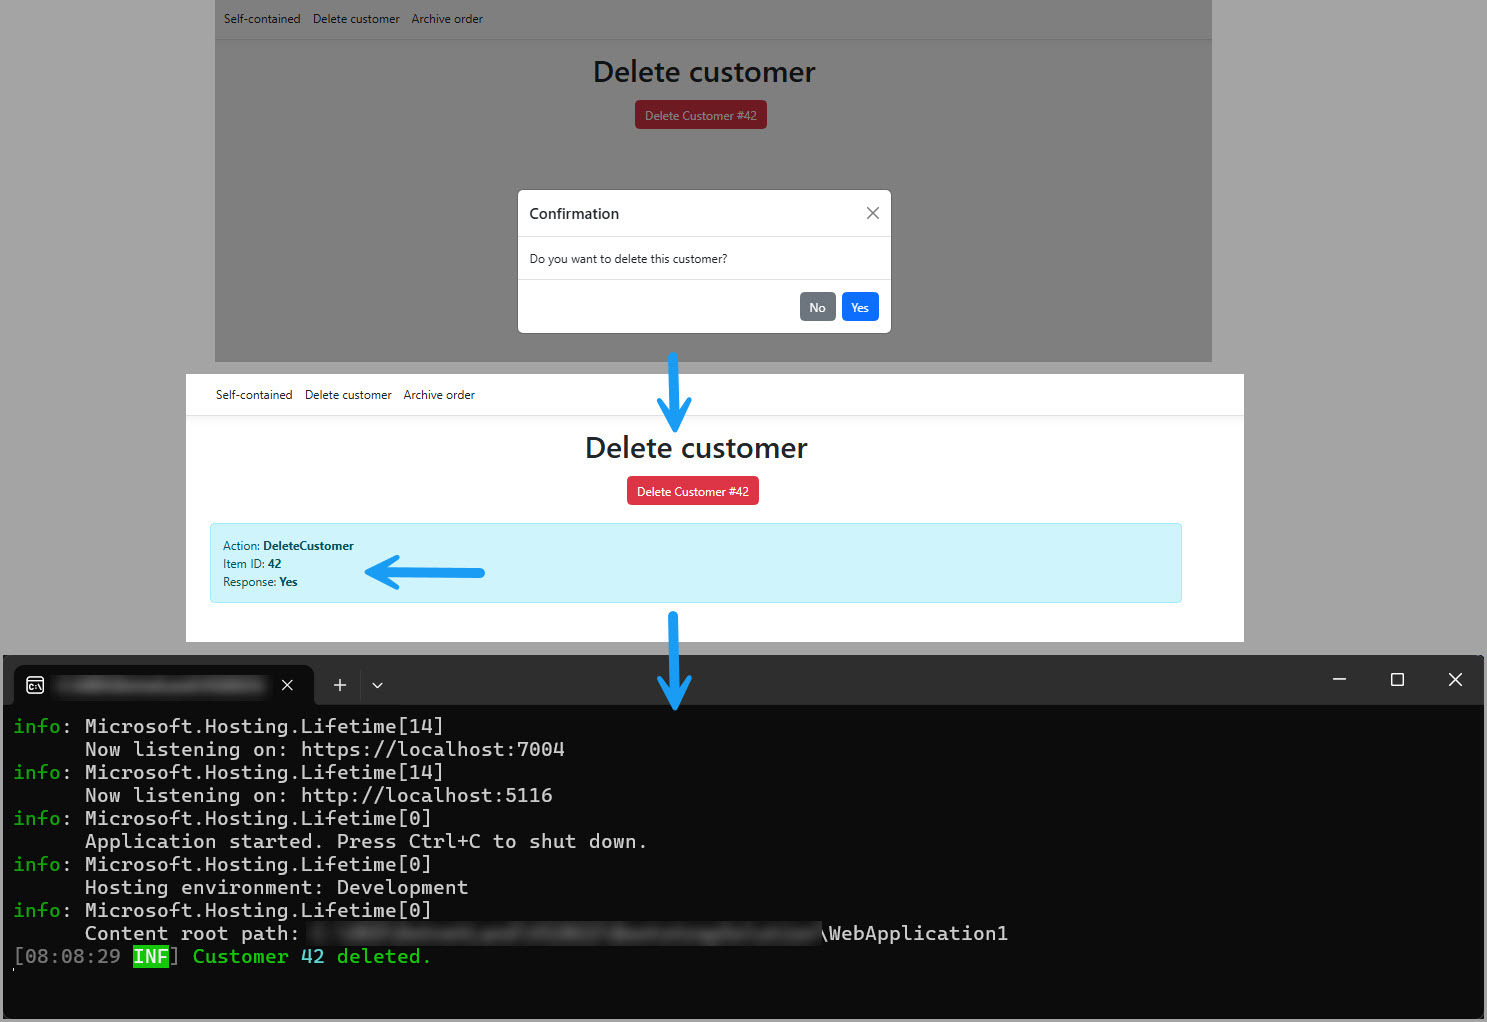Viewport: 1487px width, 1022px height.
Task: Click the 'Delete customer' heading in lower page
Action: 696,448
